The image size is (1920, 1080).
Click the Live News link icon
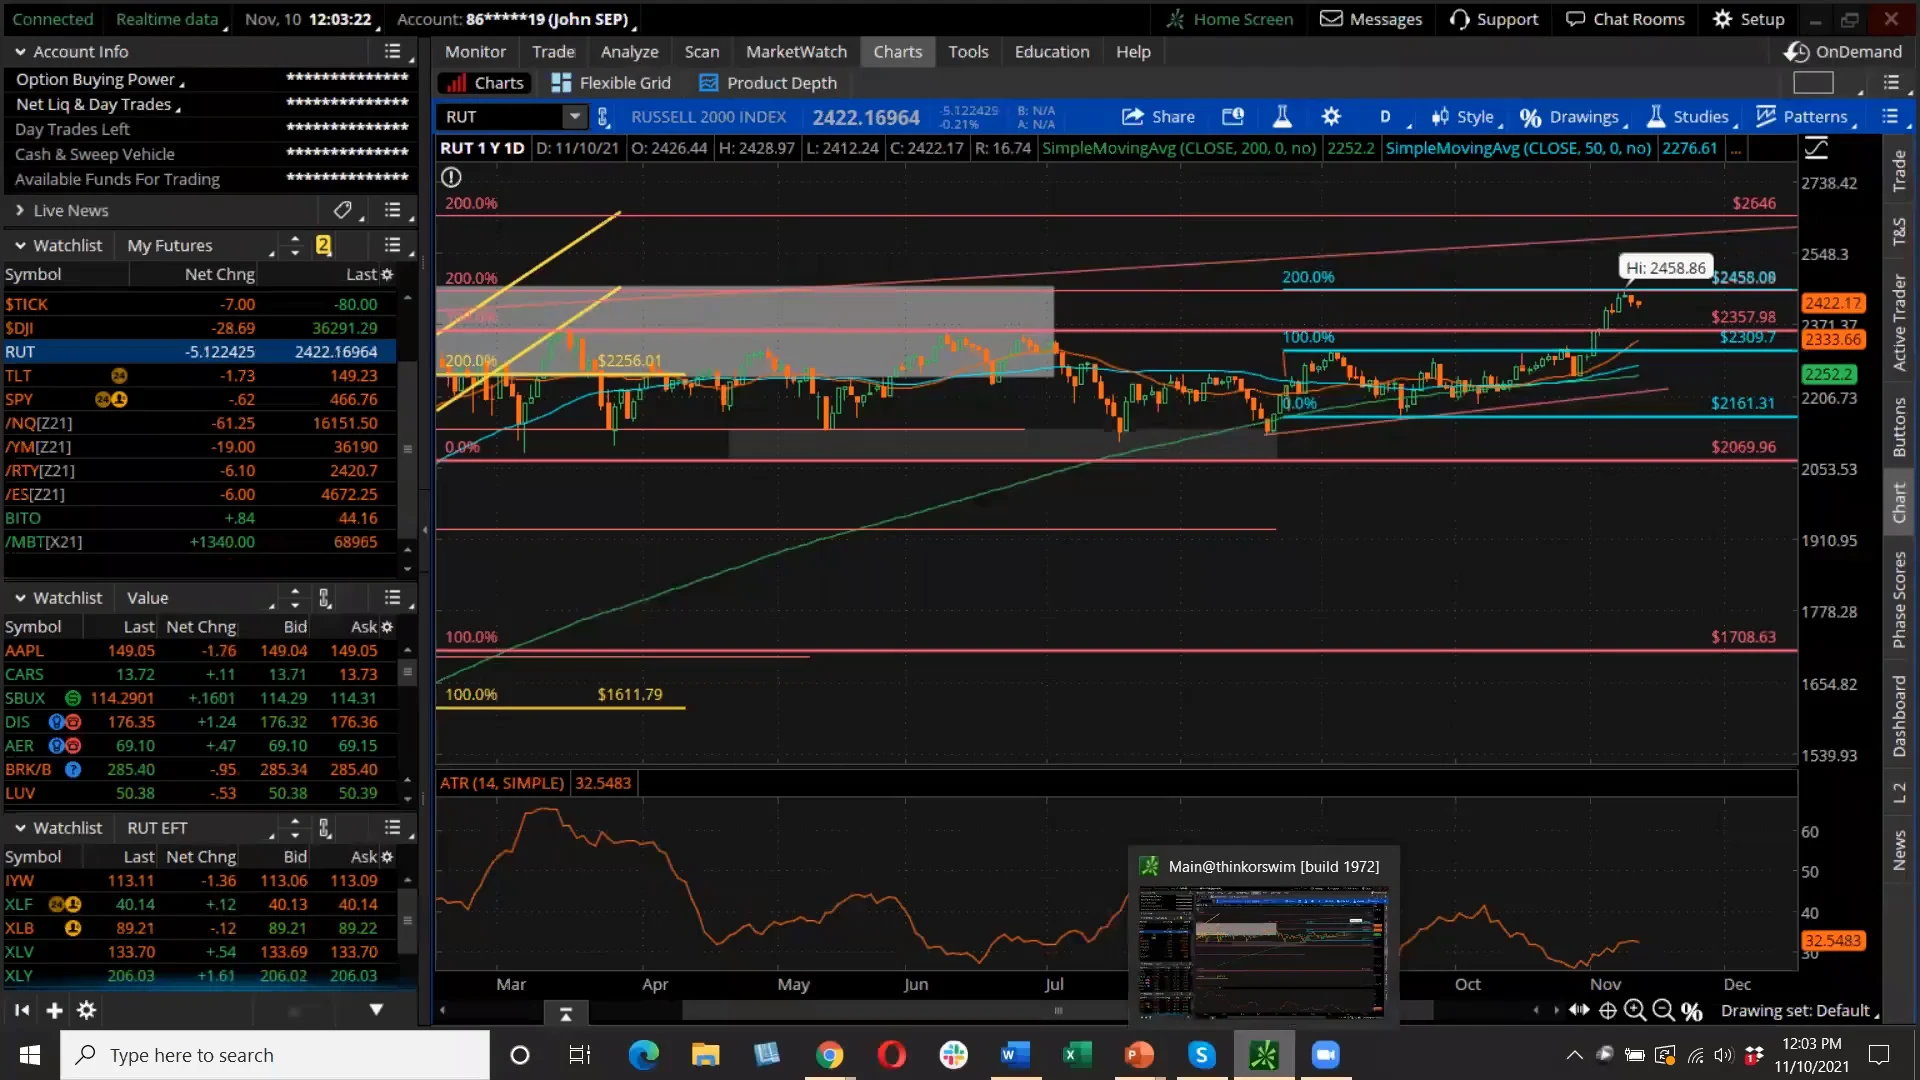click(x=342, y=210)
